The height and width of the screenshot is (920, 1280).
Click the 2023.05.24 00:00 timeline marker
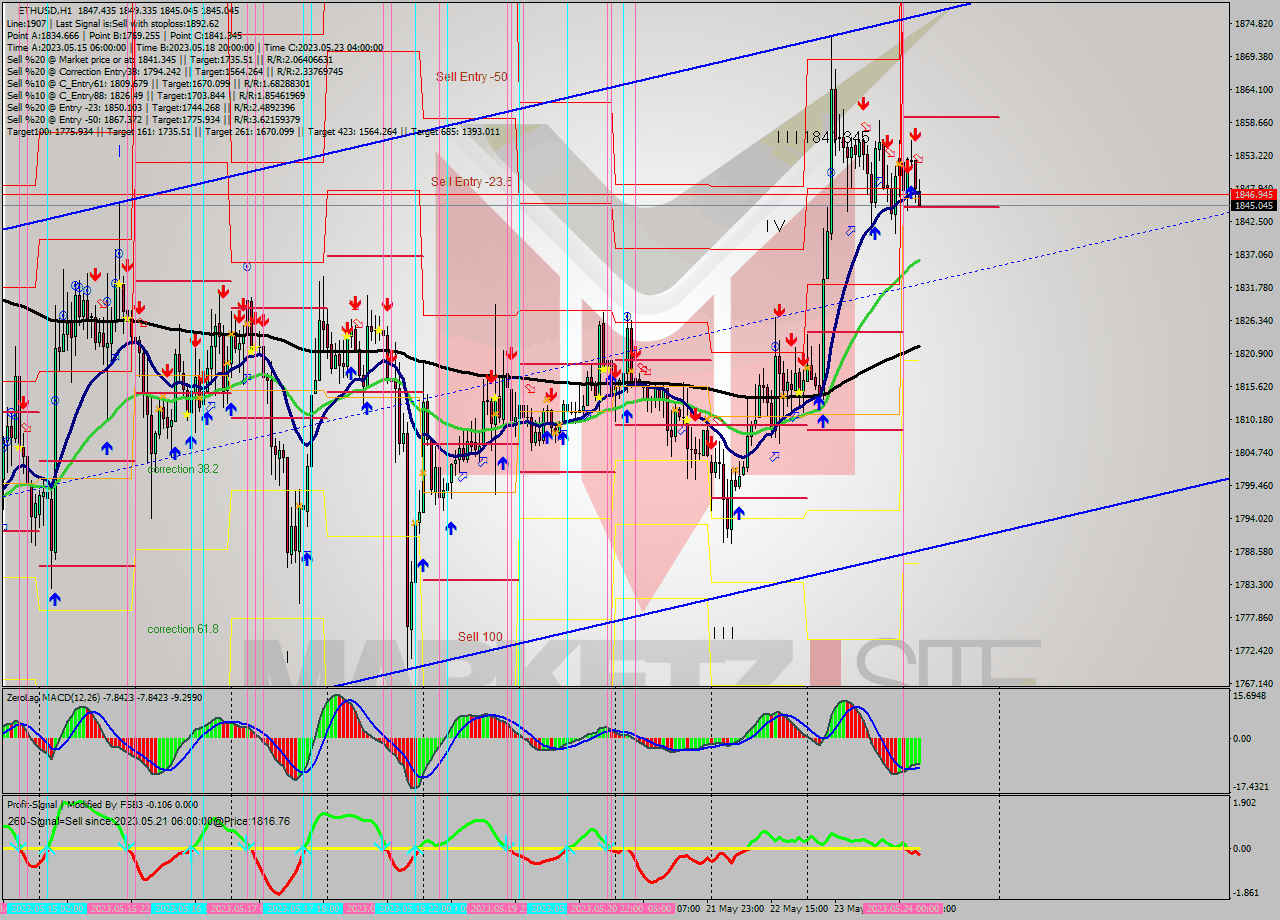(x=901, y=910)
